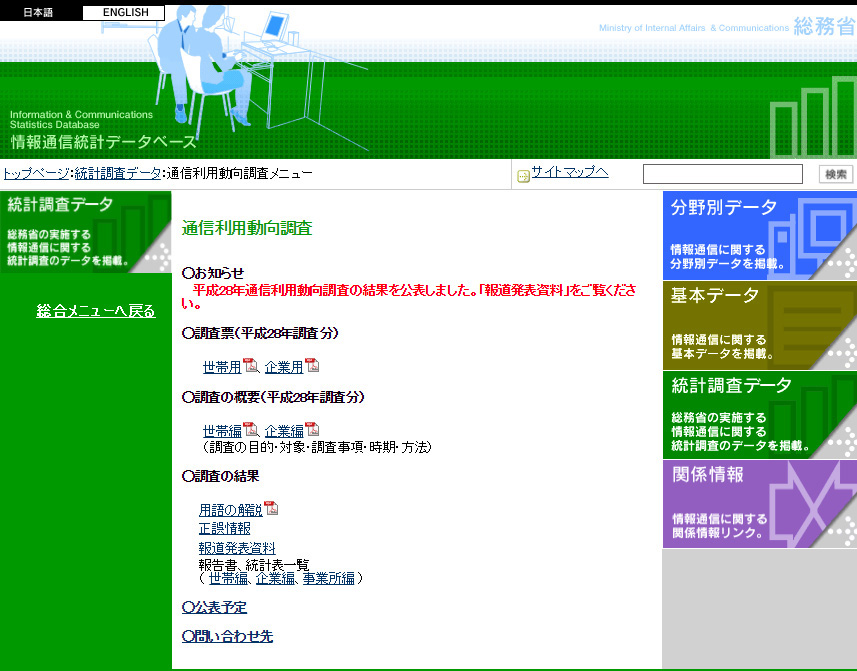This screenshot has height=671, width=857.
Task: Open the 分野別データ blue banner
Action: point(760,235)
